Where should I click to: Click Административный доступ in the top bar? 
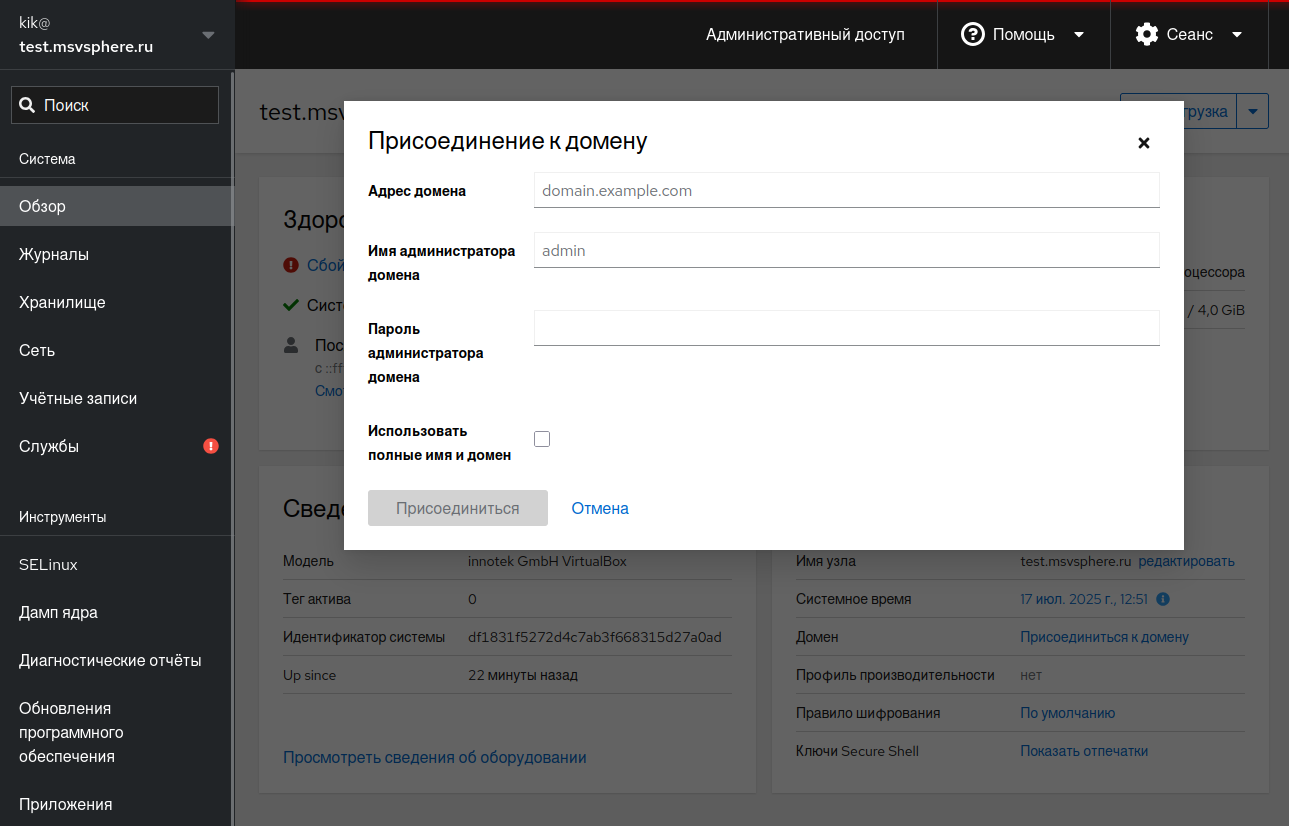pos(805,34)
